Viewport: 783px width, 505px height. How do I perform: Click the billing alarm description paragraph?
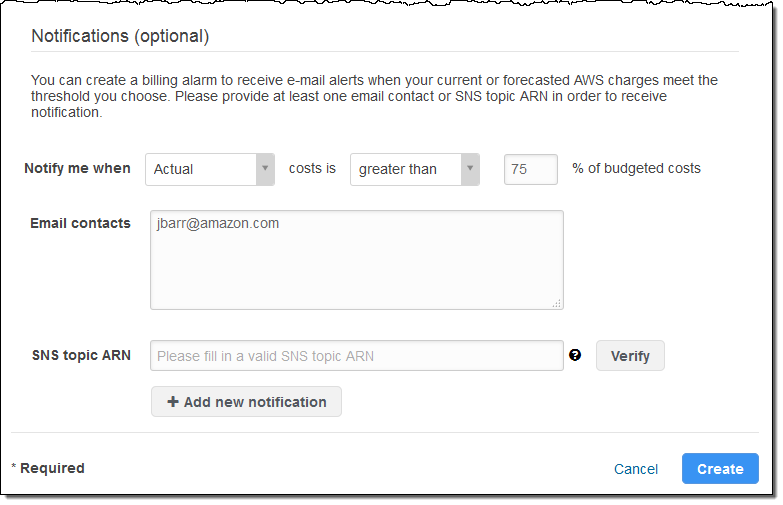[x=374, y=96]
